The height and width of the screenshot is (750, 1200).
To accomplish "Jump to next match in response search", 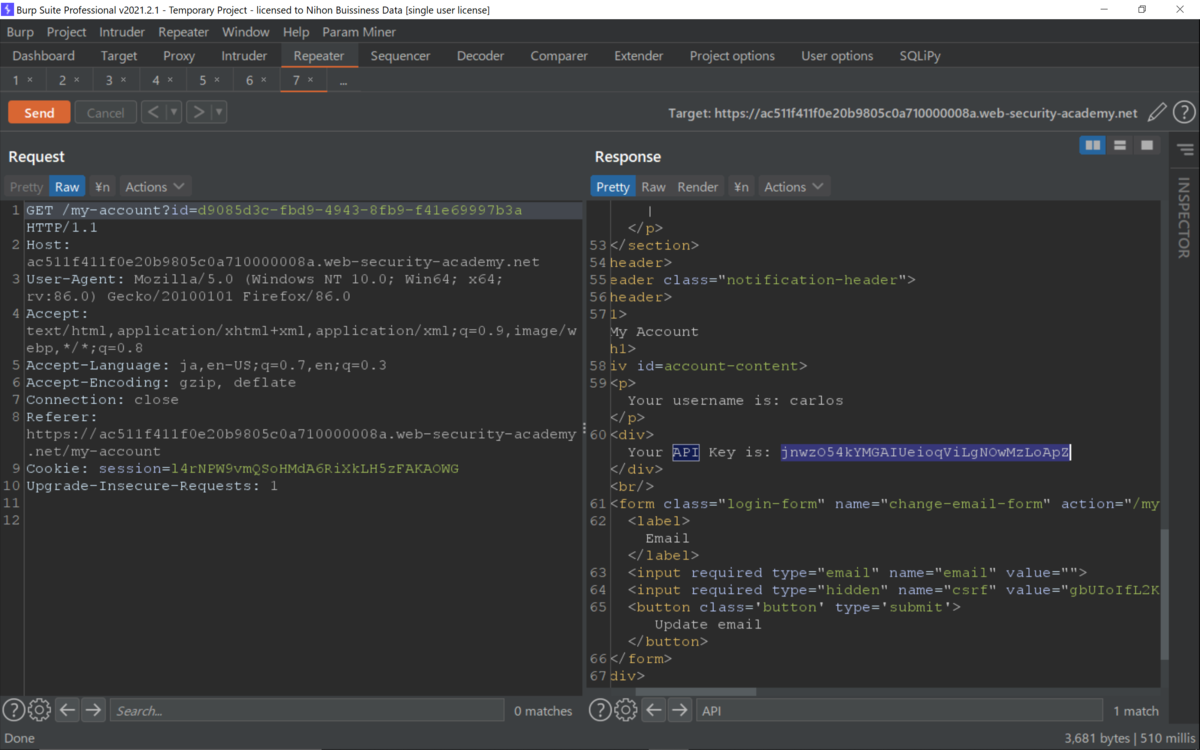I will pyautogui.click(x=679, y=710).
